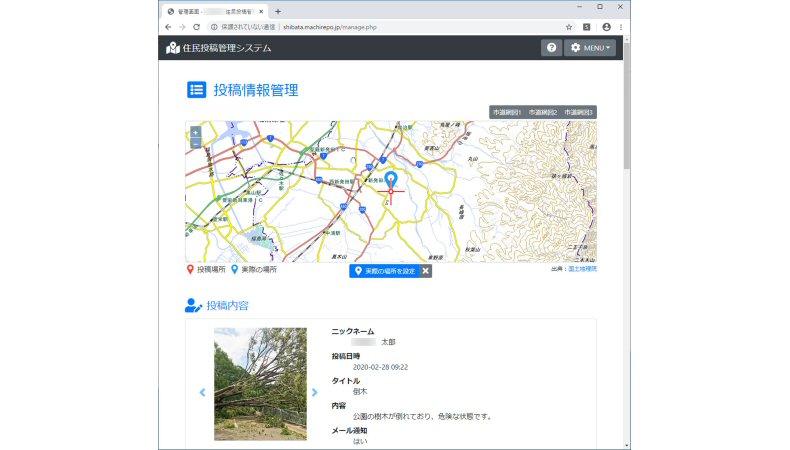
Task: Select the 市道網図1 map layer
Action: tap(507, 113)
